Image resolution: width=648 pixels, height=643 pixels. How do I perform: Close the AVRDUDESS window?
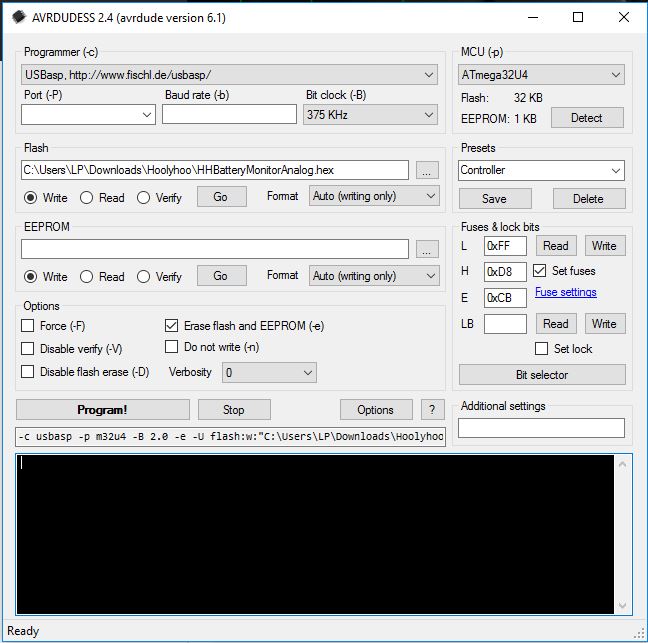click(624, 17)
